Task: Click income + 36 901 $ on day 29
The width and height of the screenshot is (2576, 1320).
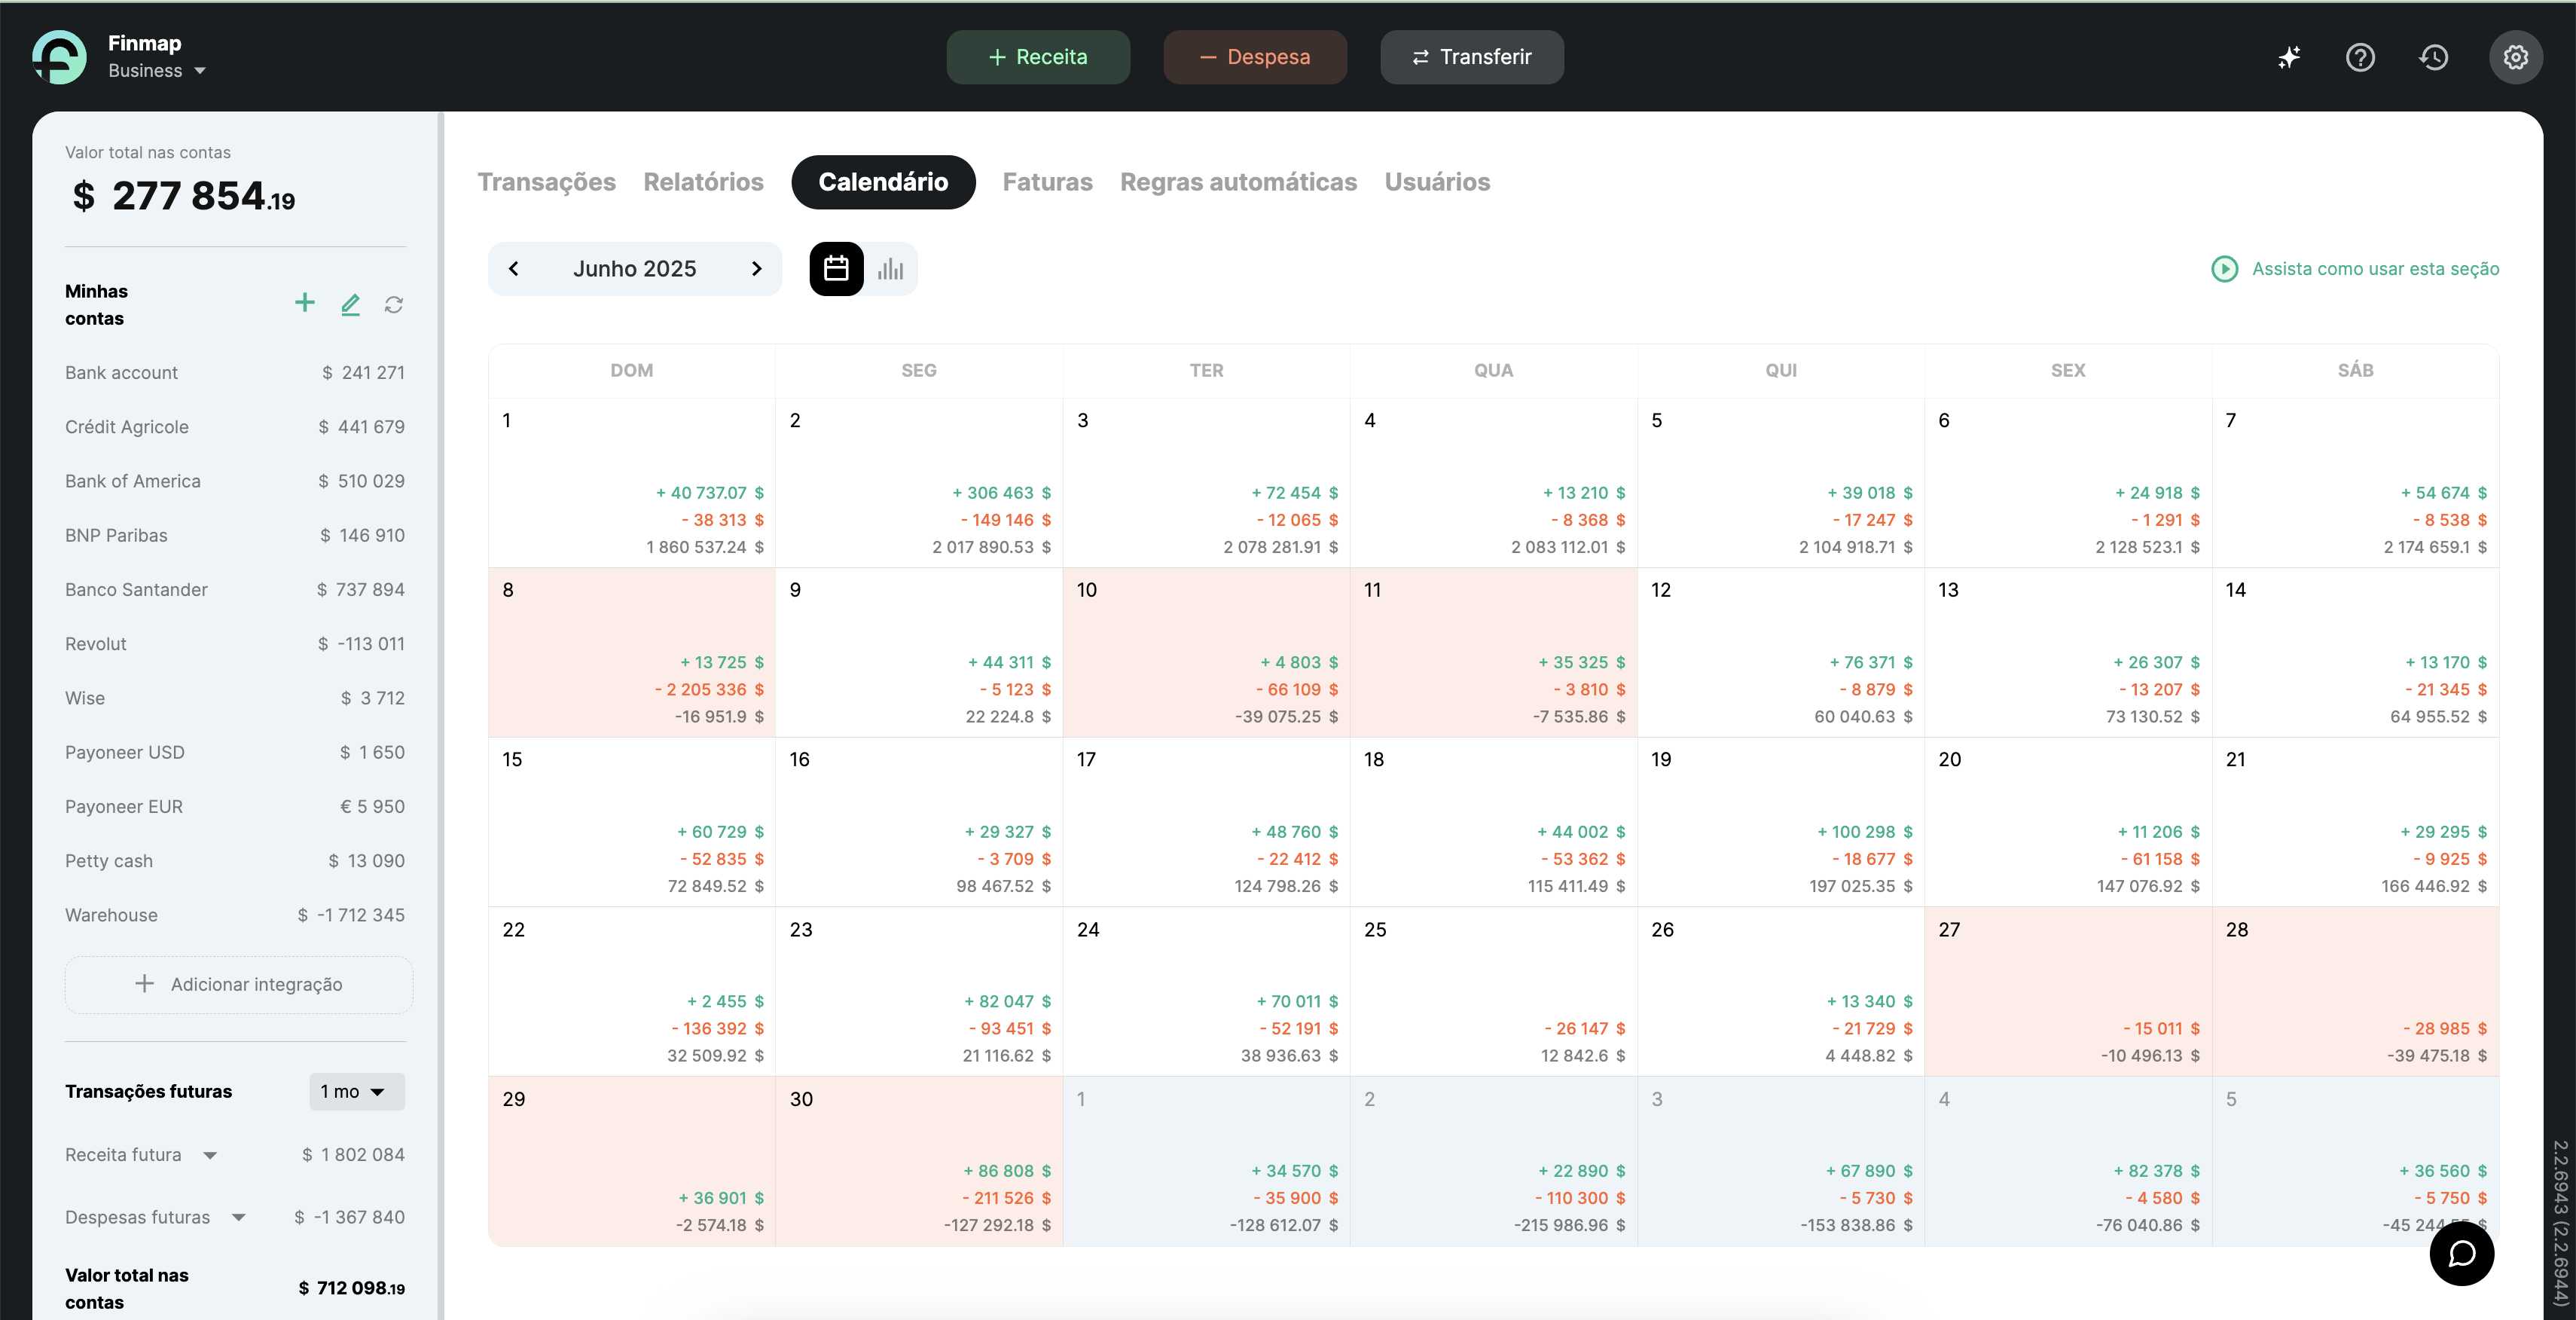Action: [x=721, y=1198]
